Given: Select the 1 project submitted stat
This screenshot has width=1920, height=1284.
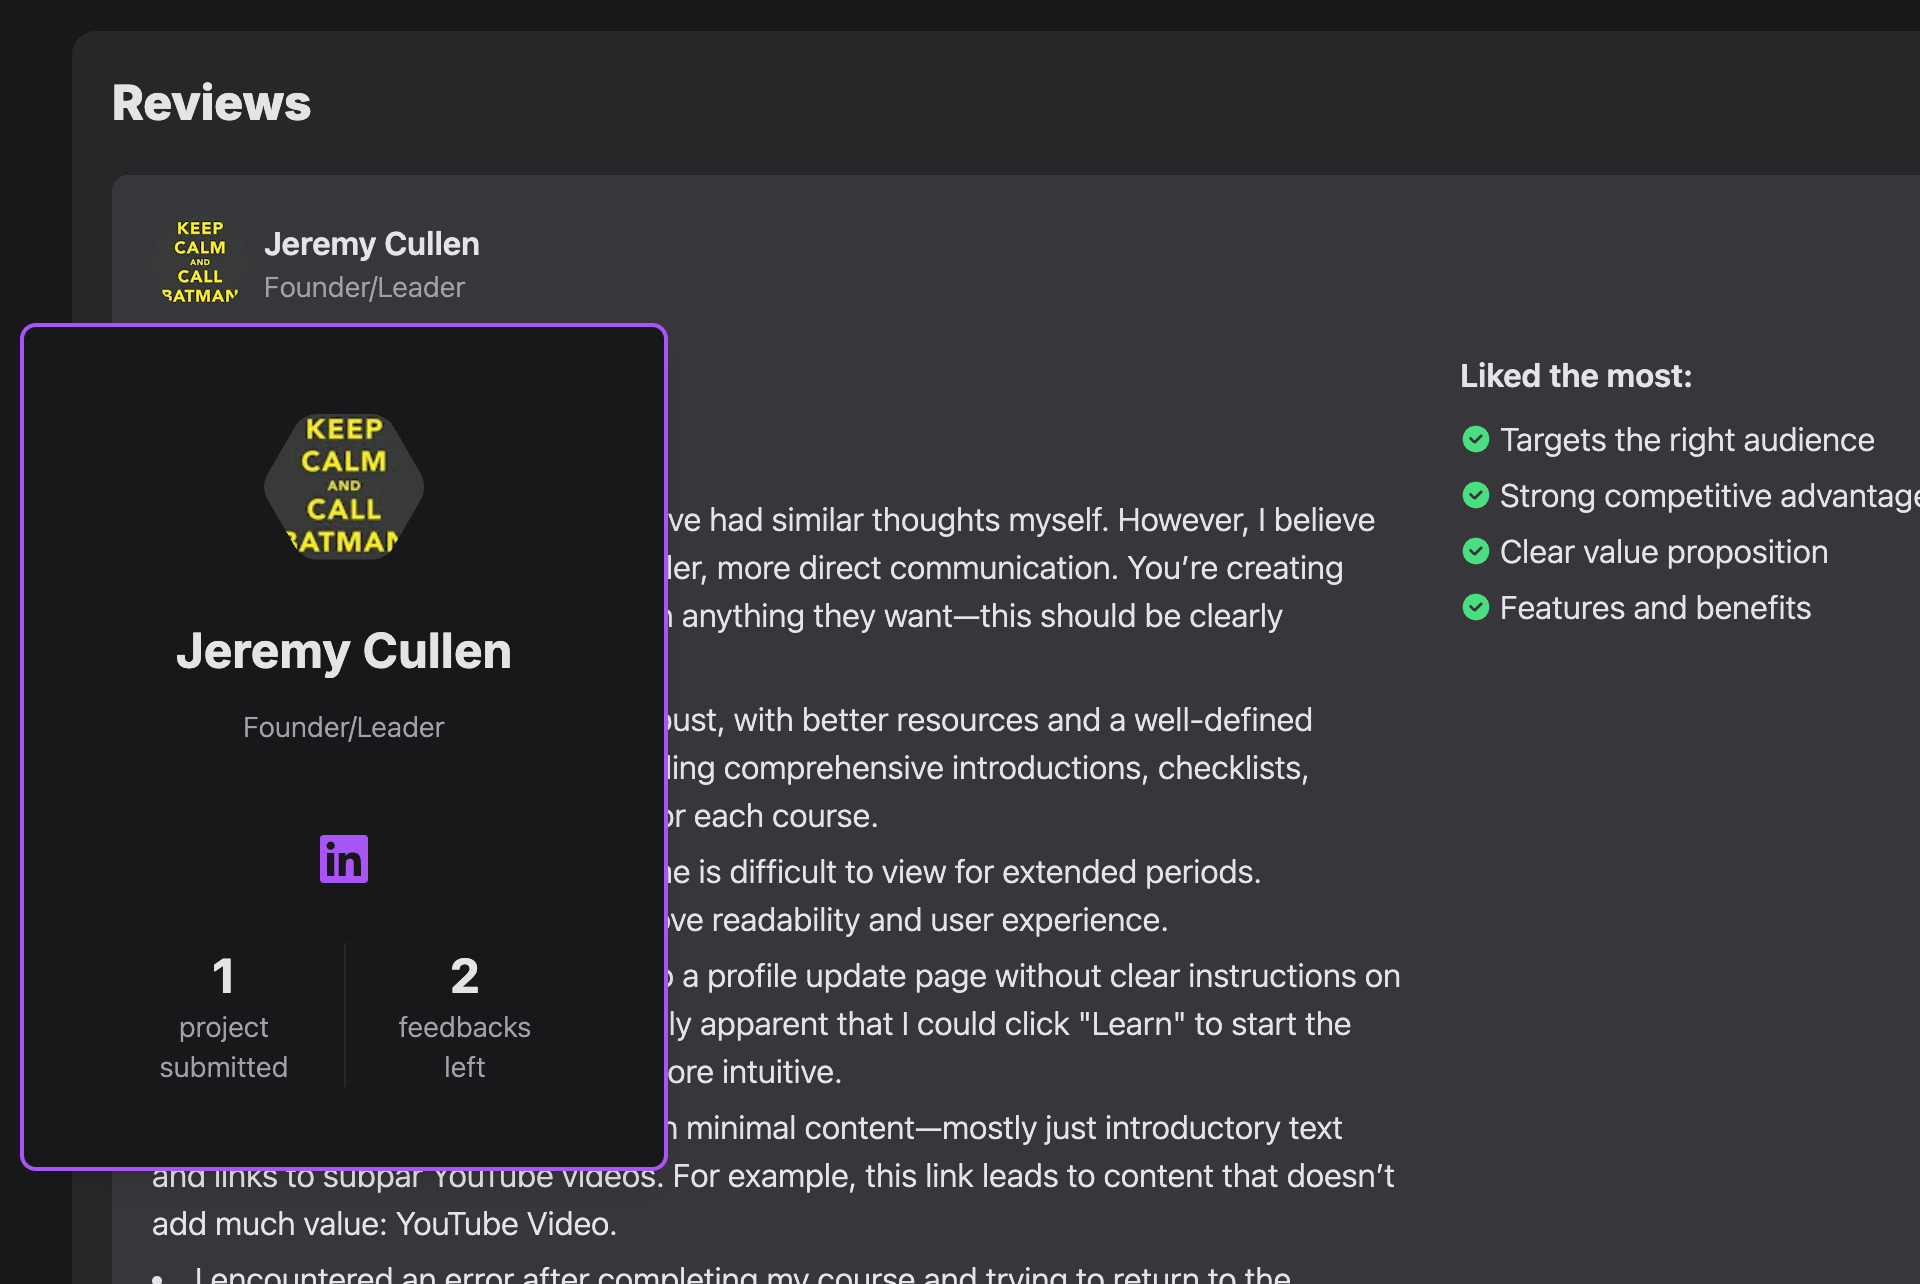Looking at the screenshot, I should click(x=223, y=1017).
